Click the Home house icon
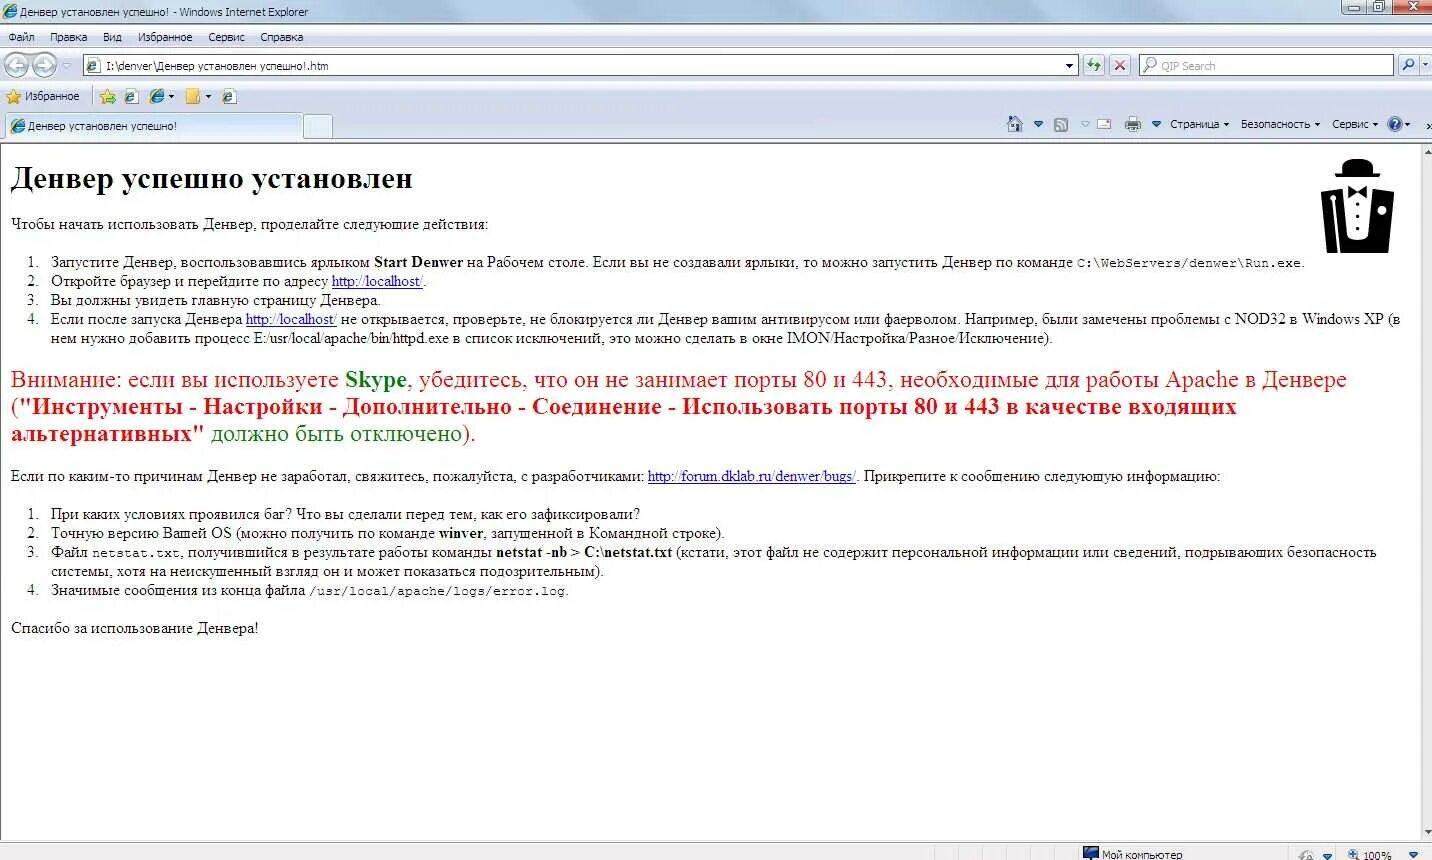Image resolution: width=1432 pixels, height=860 pixels. click(1014, 124)
